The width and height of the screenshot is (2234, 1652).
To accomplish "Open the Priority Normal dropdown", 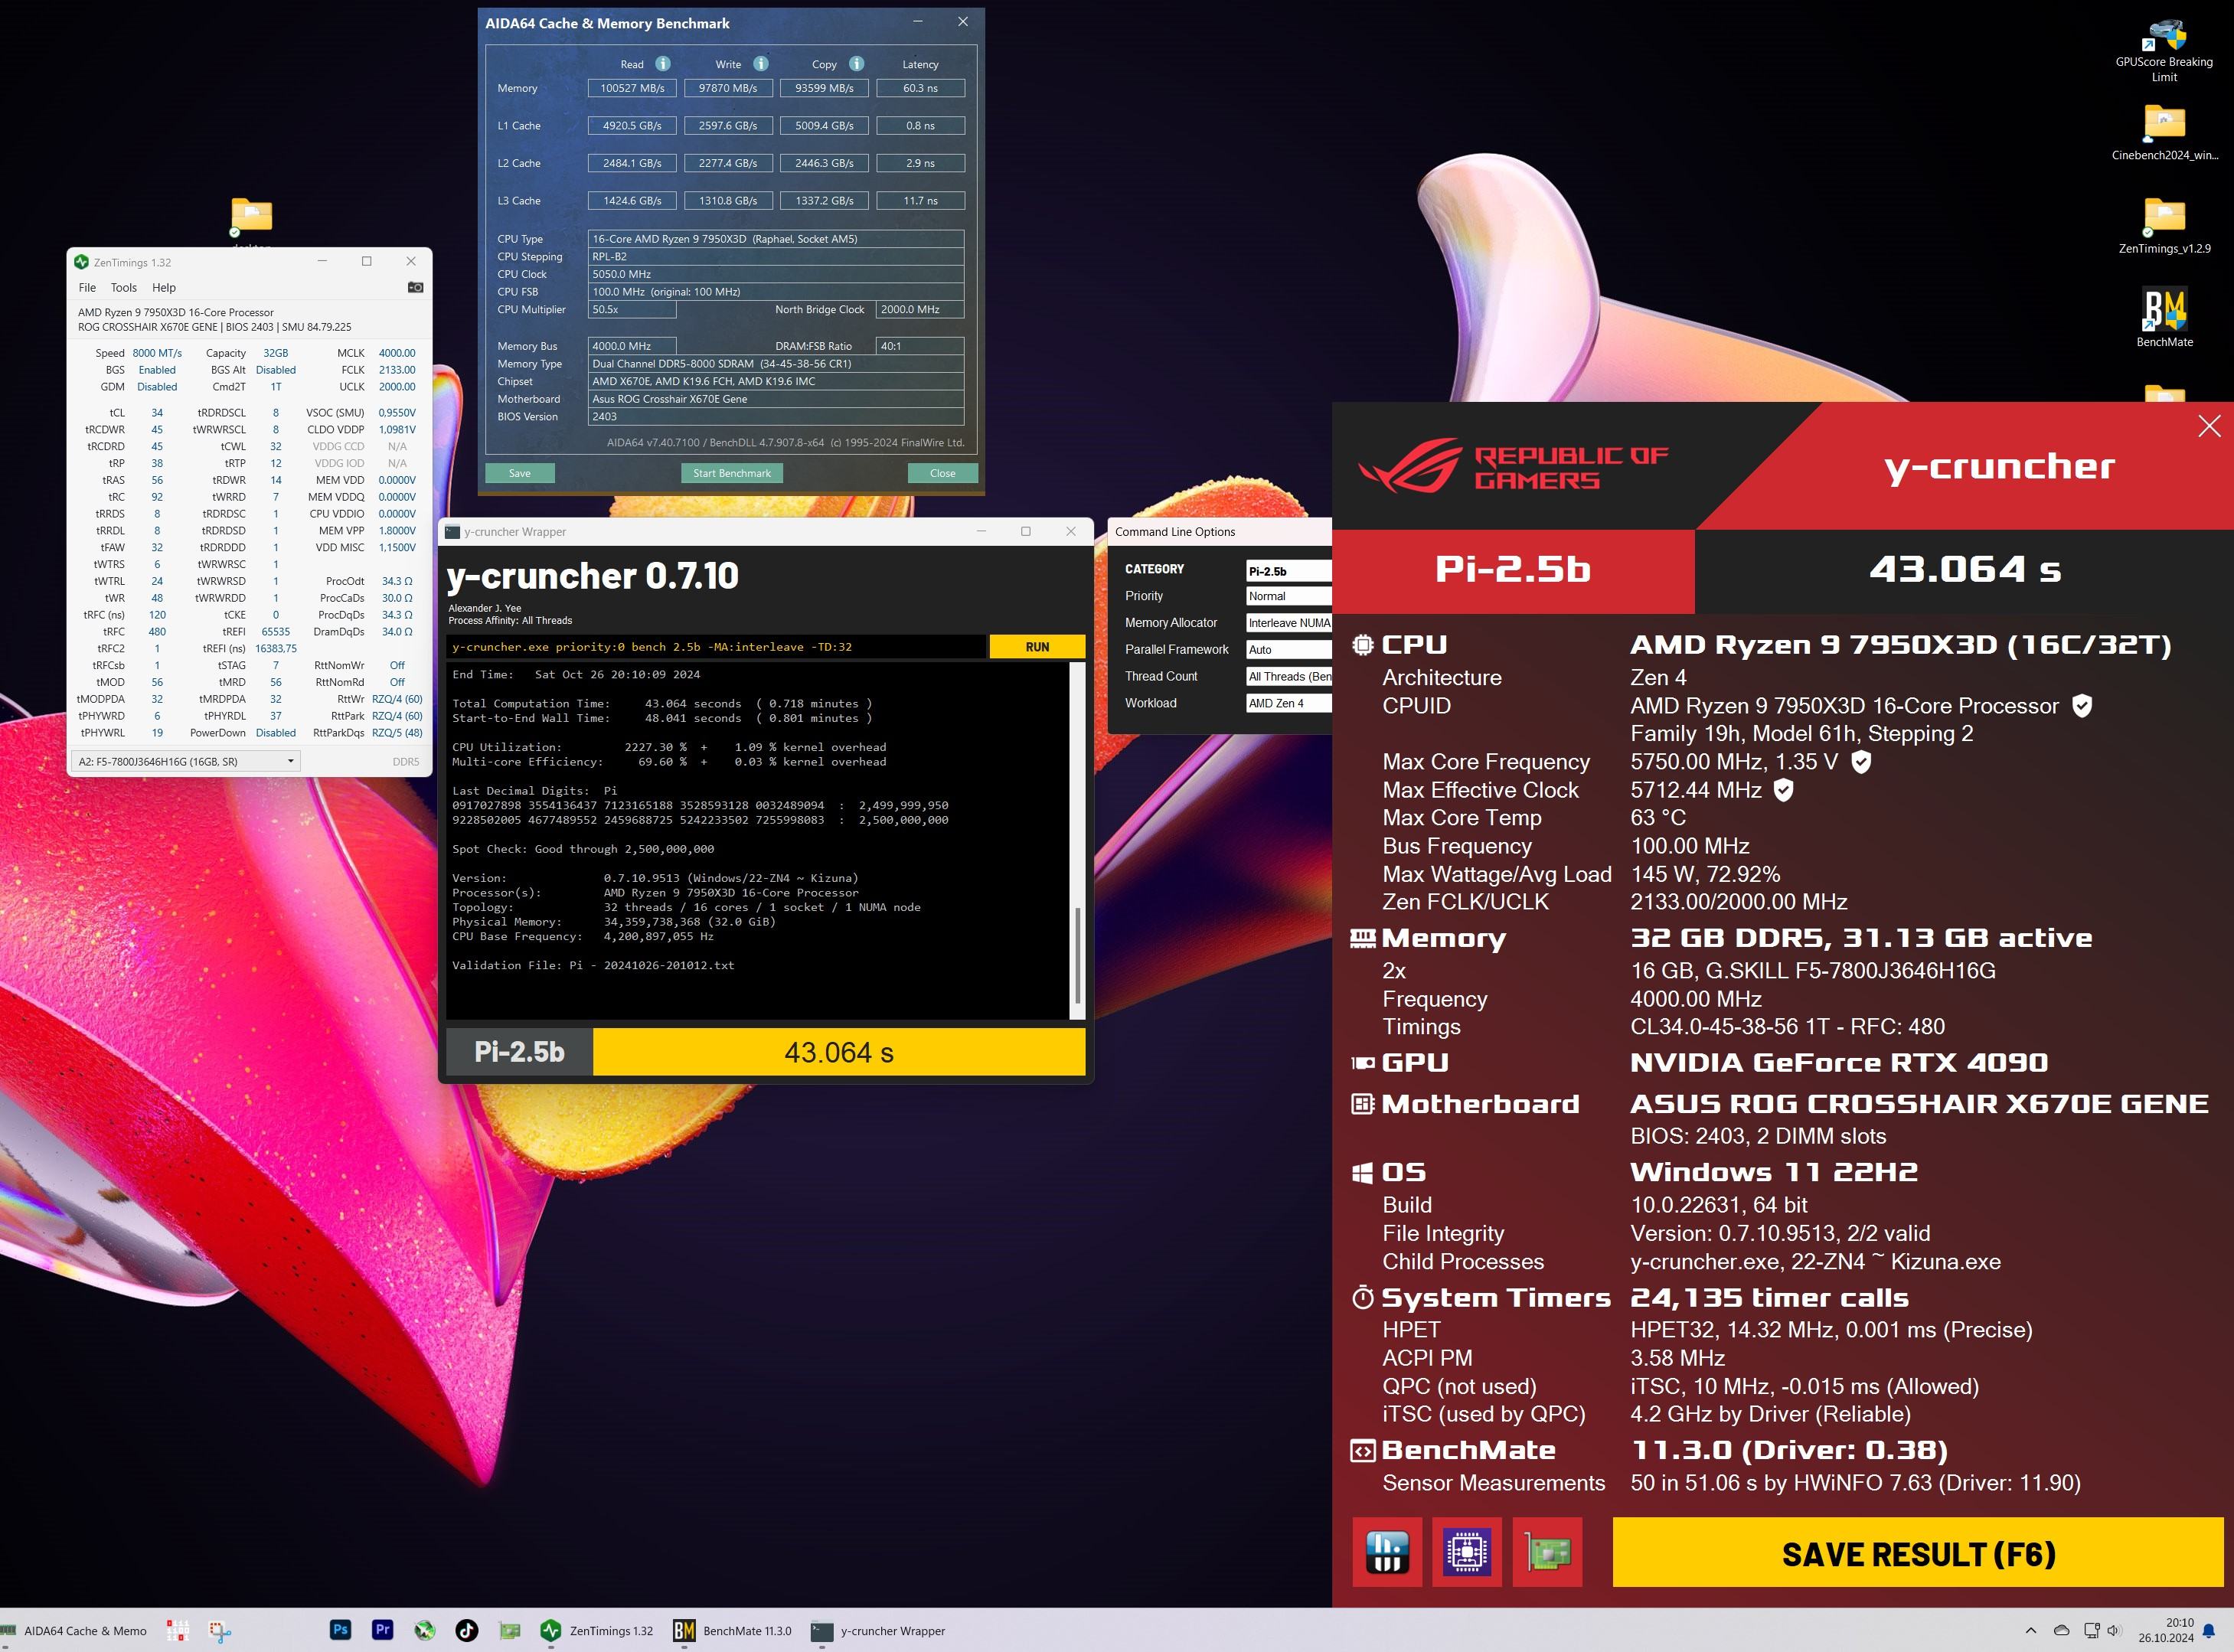I will 1288,596.
